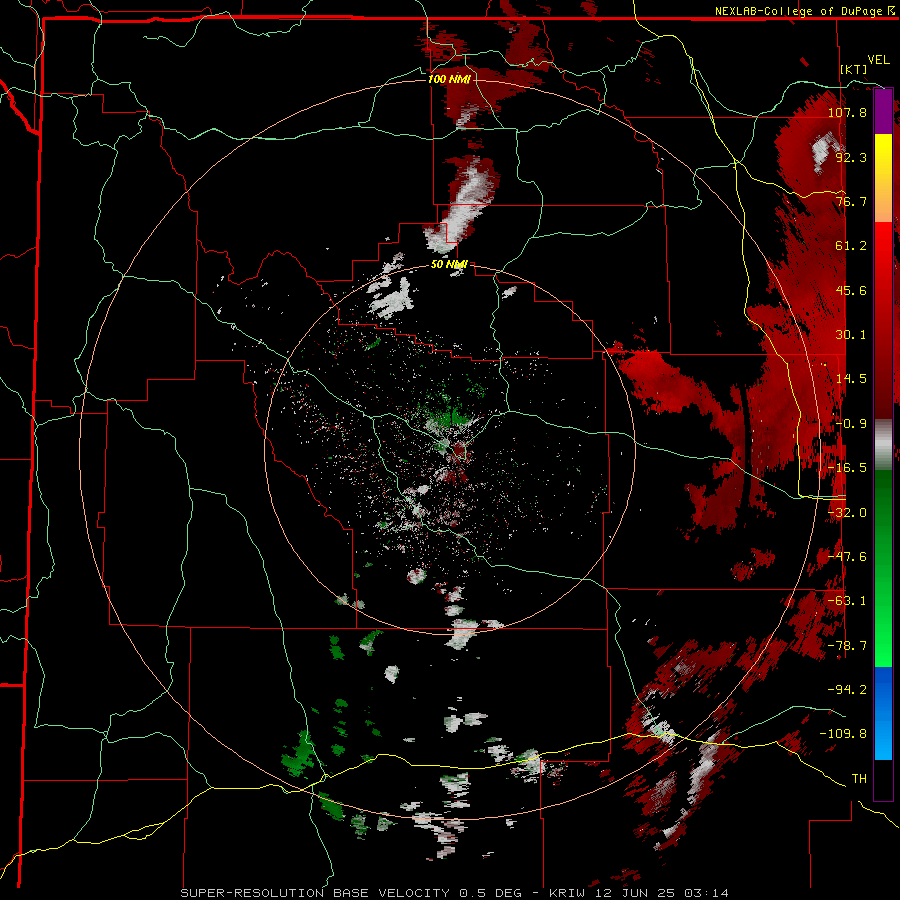
Task: Click the 107.8 value on velocity scale
Action: (x=847, y=112)
